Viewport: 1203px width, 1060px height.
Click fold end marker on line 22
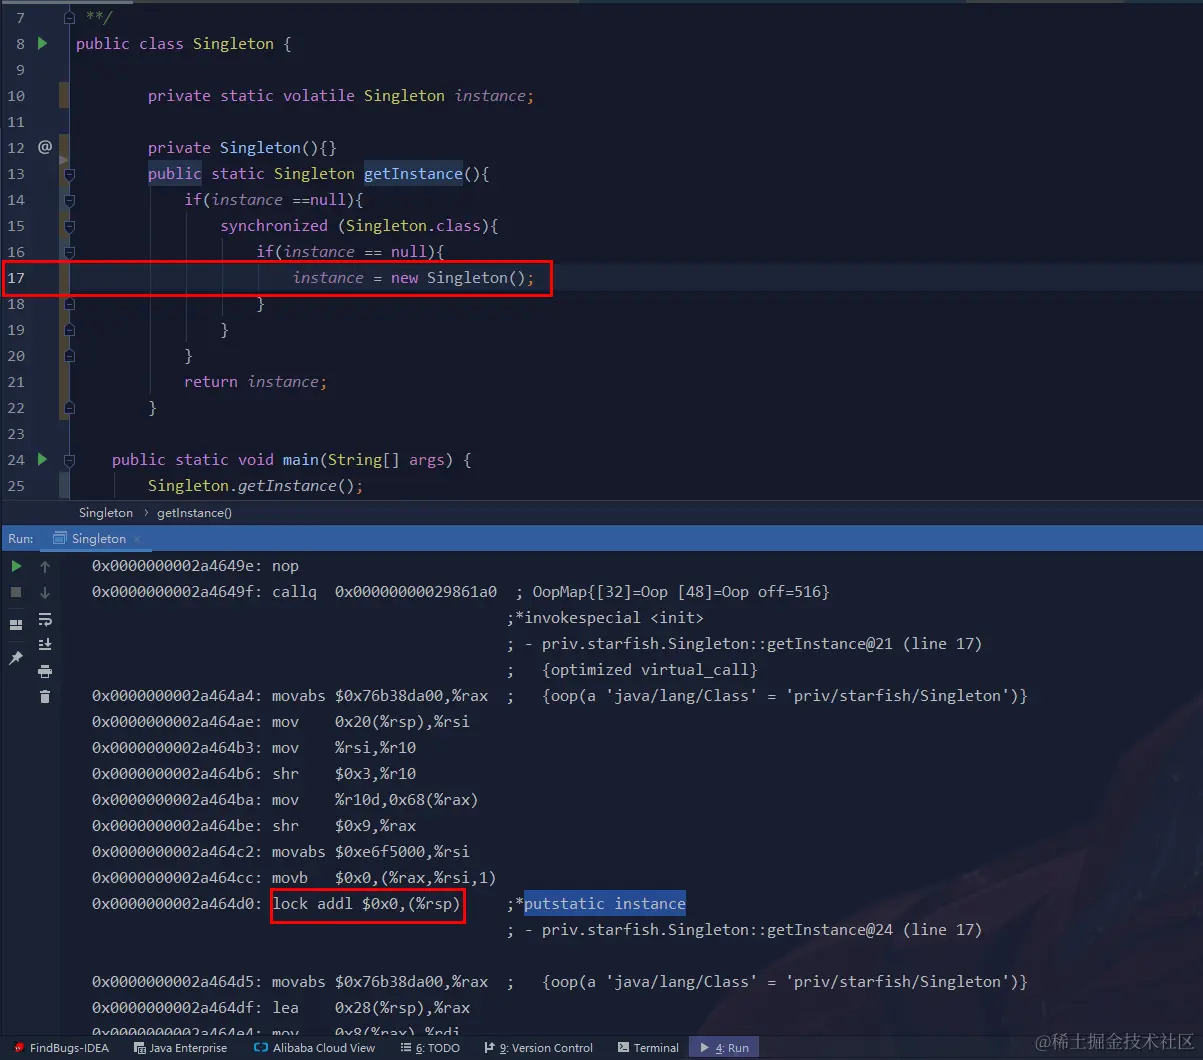coord(69,408)
